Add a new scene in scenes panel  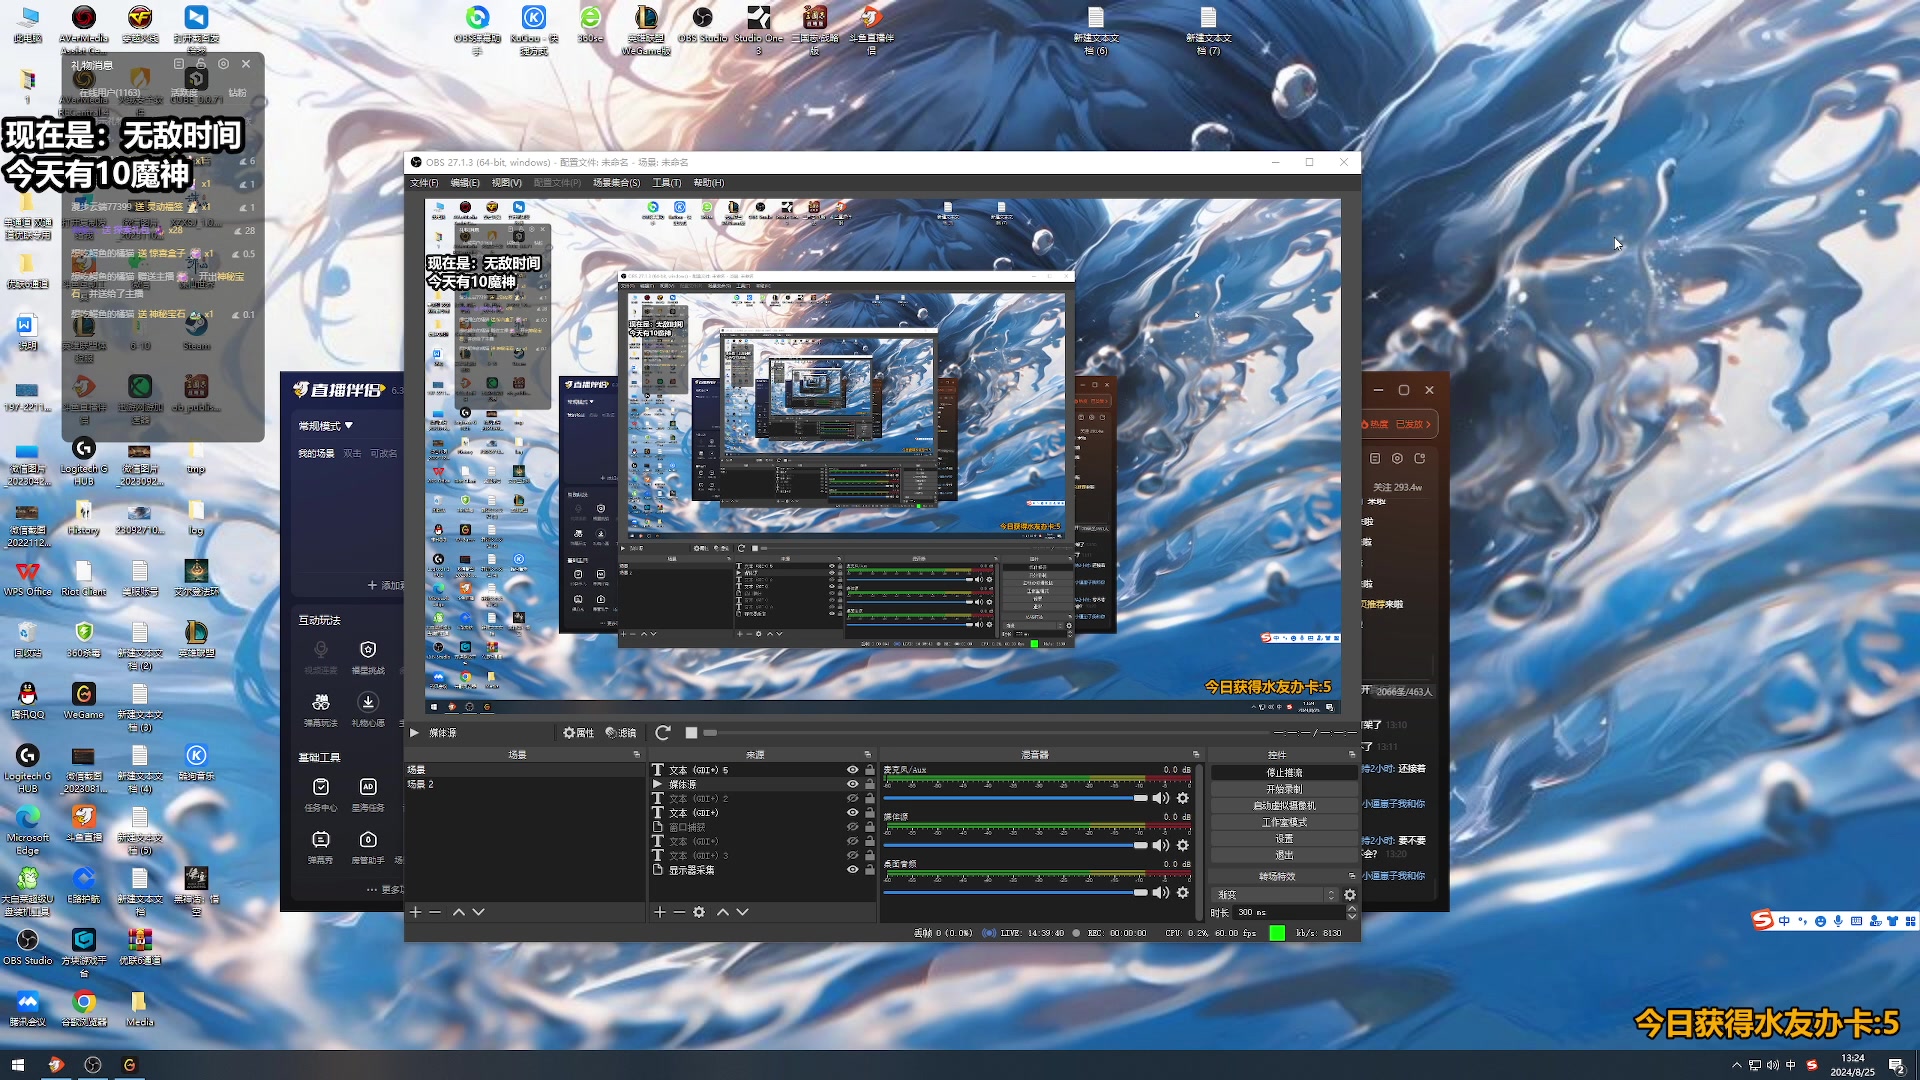click(416, 912)
